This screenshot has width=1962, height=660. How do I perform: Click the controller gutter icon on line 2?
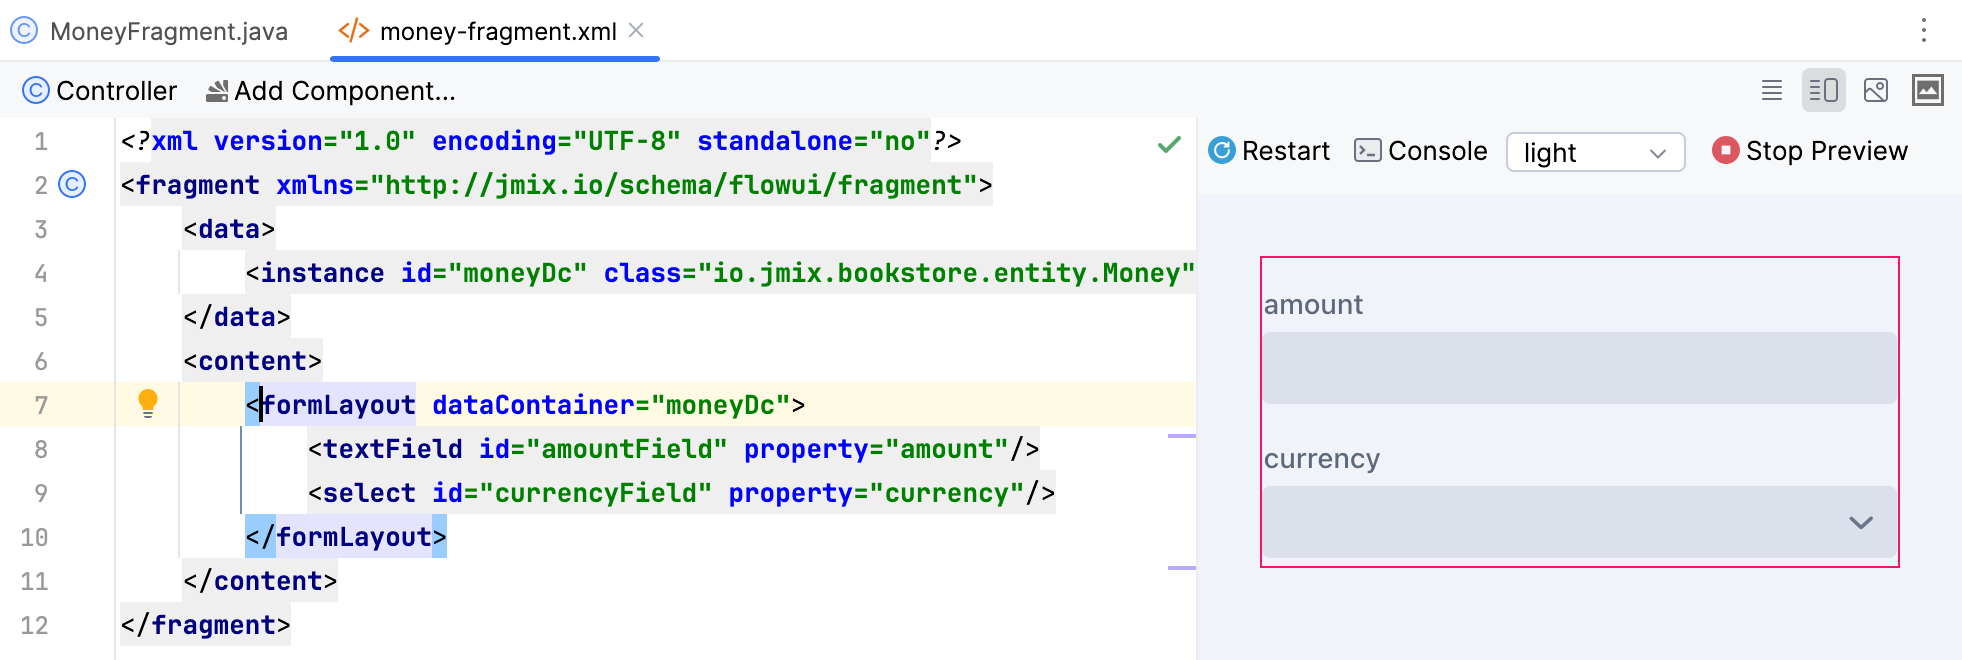pos(72,185)
